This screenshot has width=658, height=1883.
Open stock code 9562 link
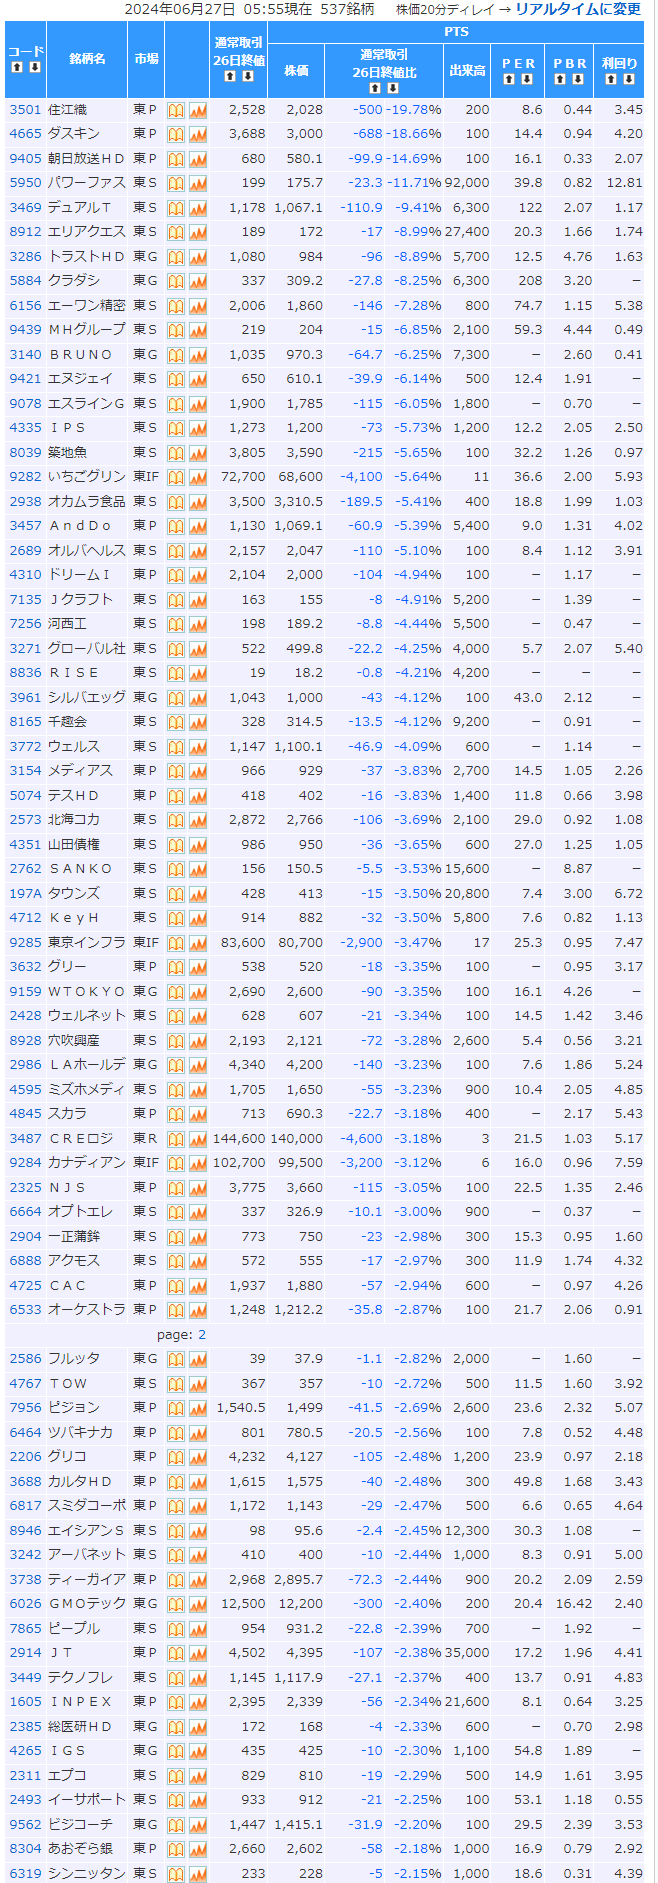coord(25,1825)
